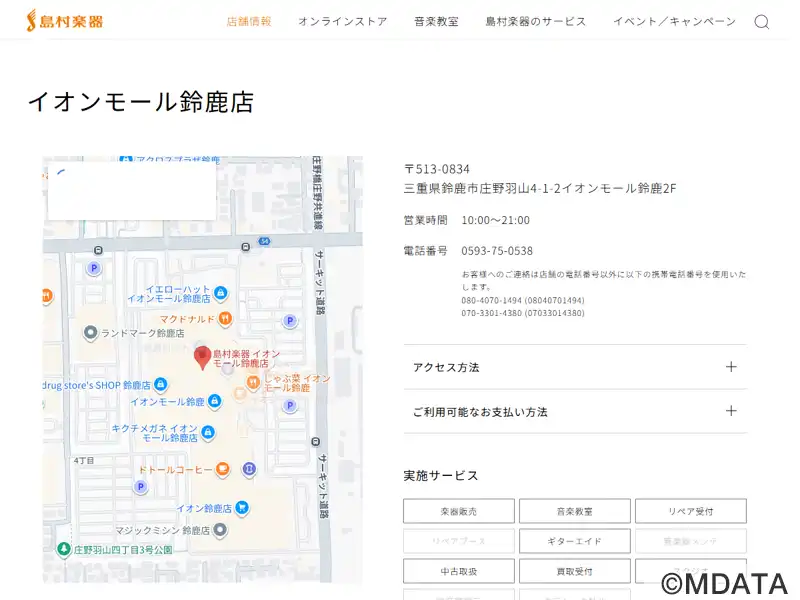The image size is (800, 600).
Task: Select the Landmark Suzuka map marker
Action: [90, 332]
